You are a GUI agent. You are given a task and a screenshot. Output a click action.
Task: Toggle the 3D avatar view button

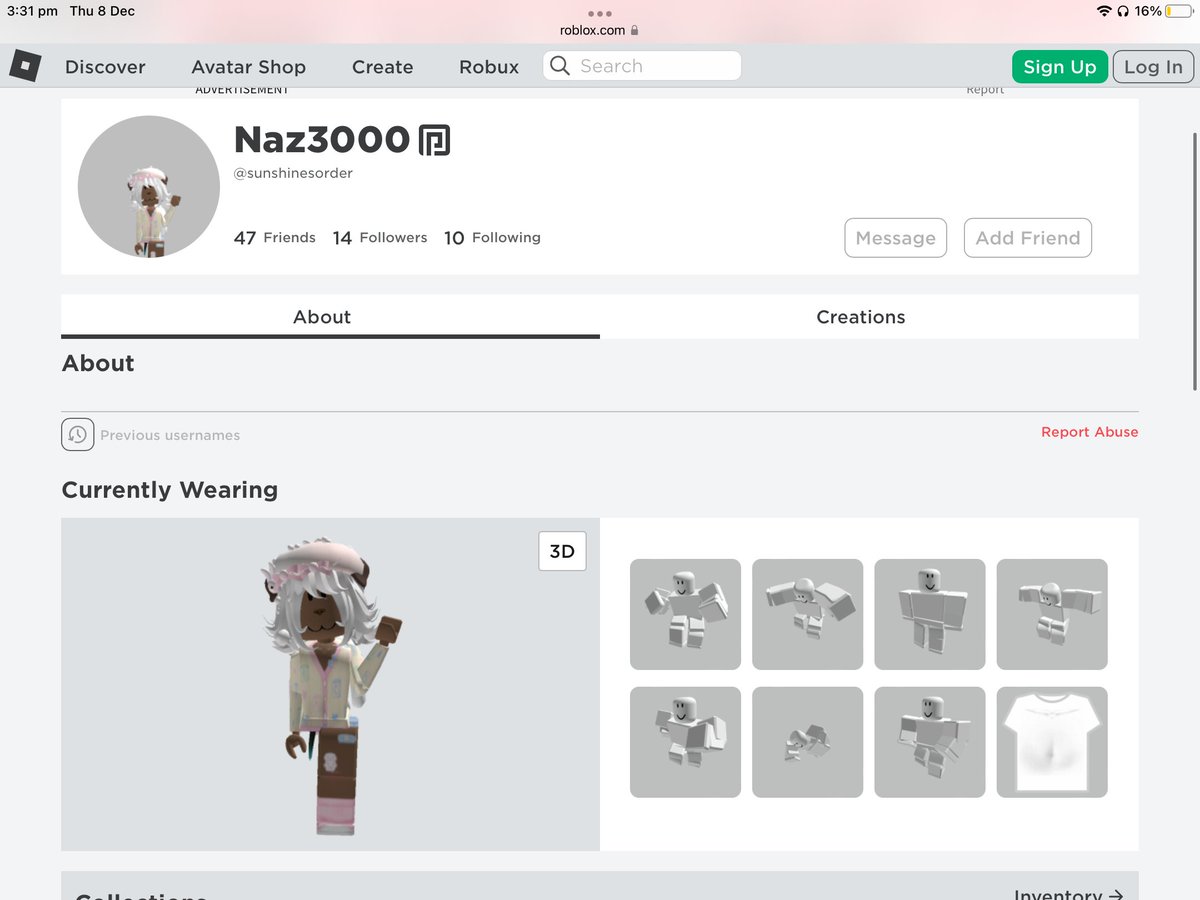tap(562, 552)
